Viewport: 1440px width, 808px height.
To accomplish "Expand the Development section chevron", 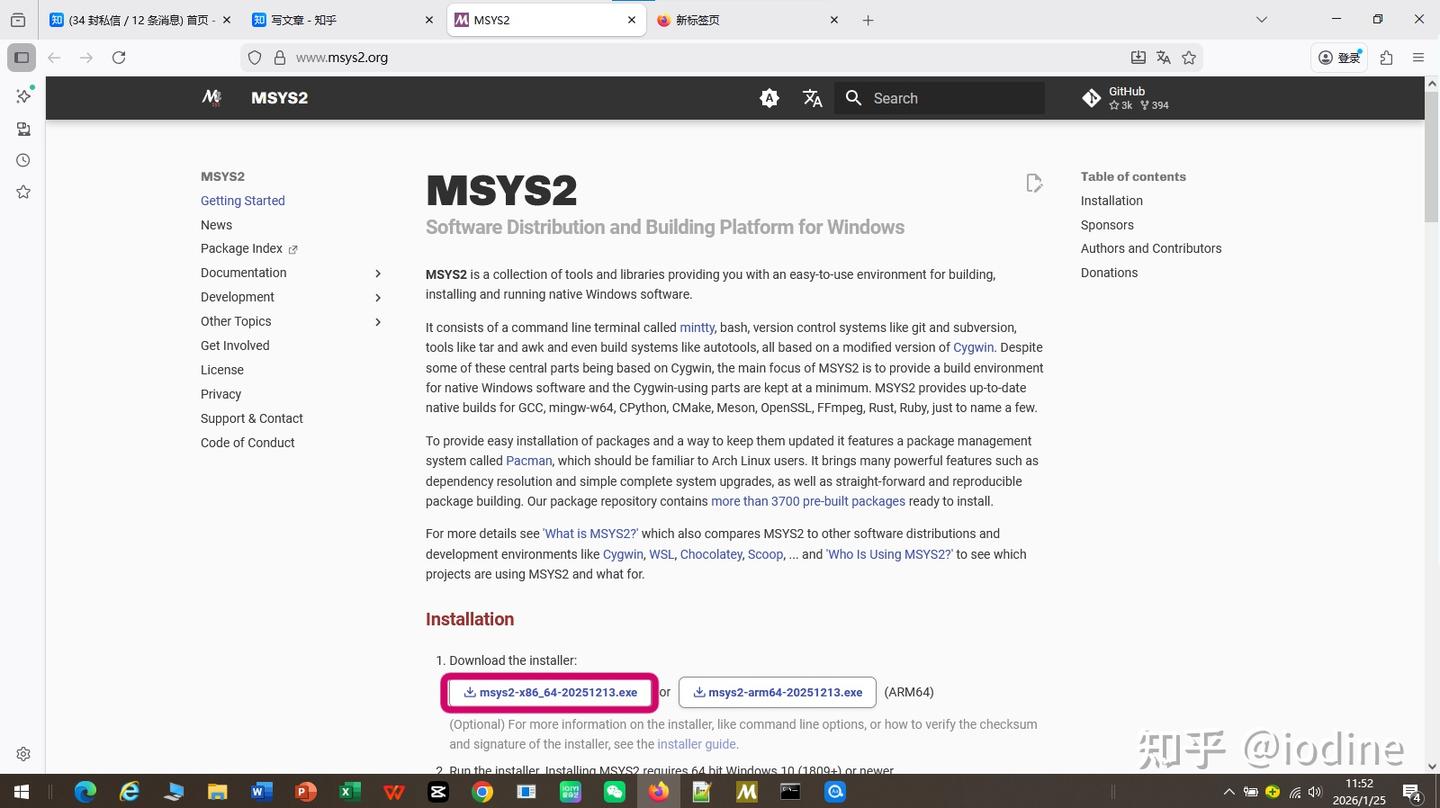I will pyautogui.click(x=377, y=297).
